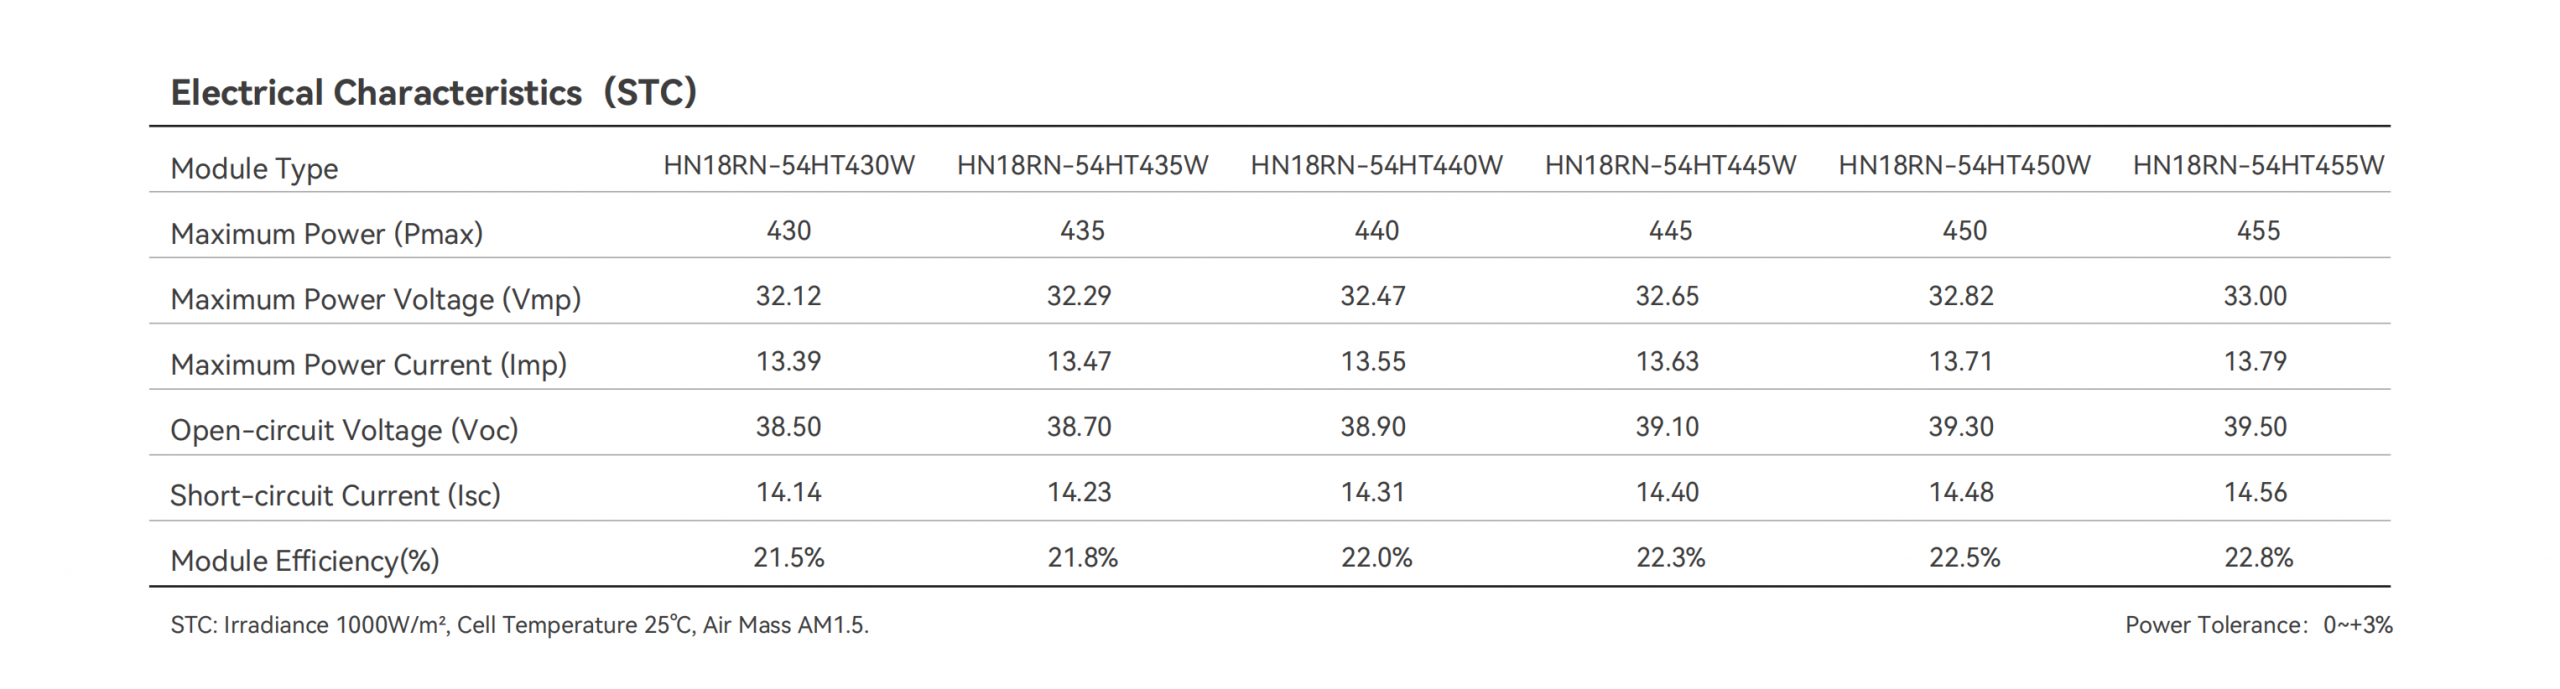Viewport: 2560px width, 689px height.
Task: Click the HN18RN-54HT450W column header
Action: [x=1964, y=165]
